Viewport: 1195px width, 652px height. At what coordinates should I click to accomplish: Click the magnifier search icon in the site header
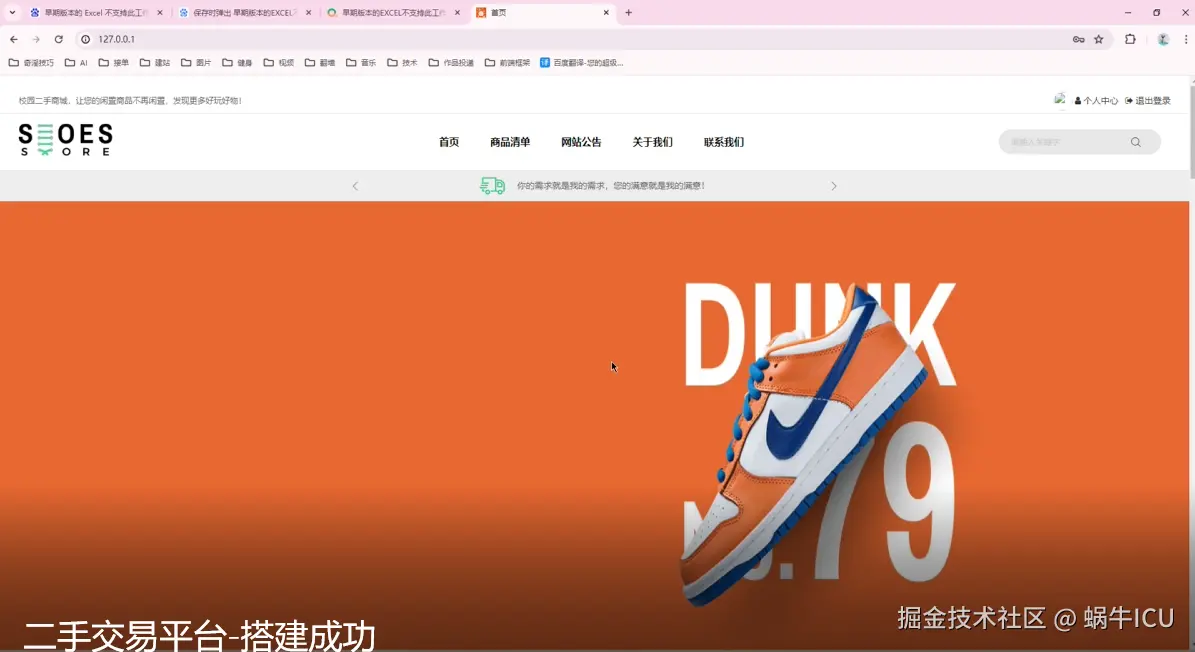tap(1136, 142)
